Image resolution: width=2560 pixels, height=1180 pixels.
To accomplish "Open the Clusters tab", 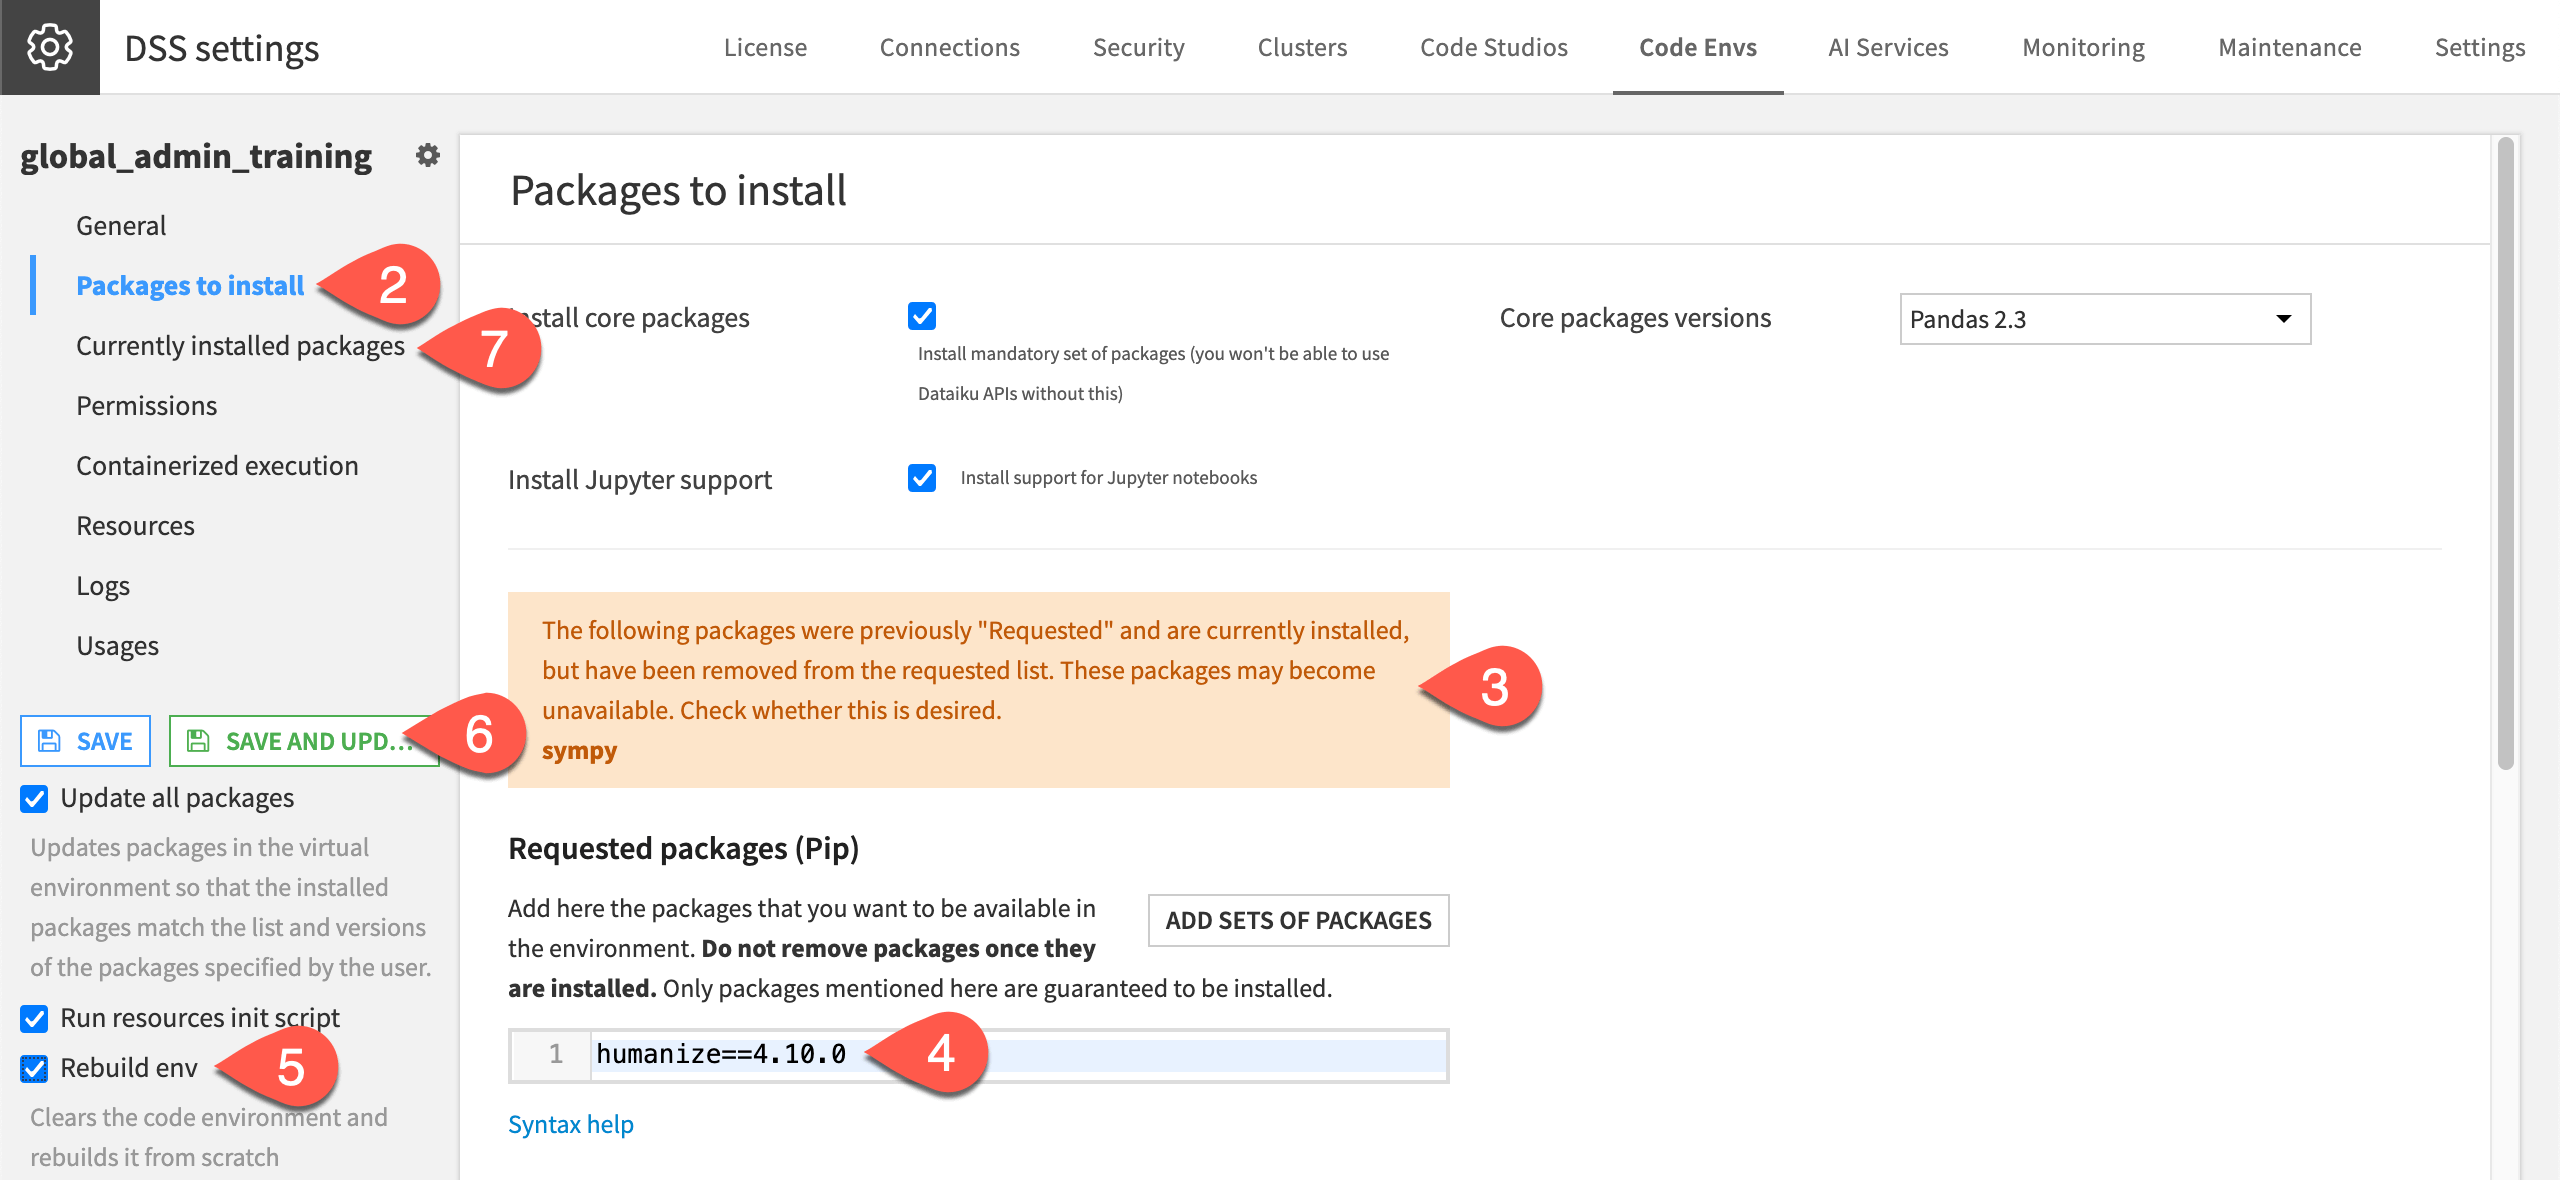I will click(1302, 47).
